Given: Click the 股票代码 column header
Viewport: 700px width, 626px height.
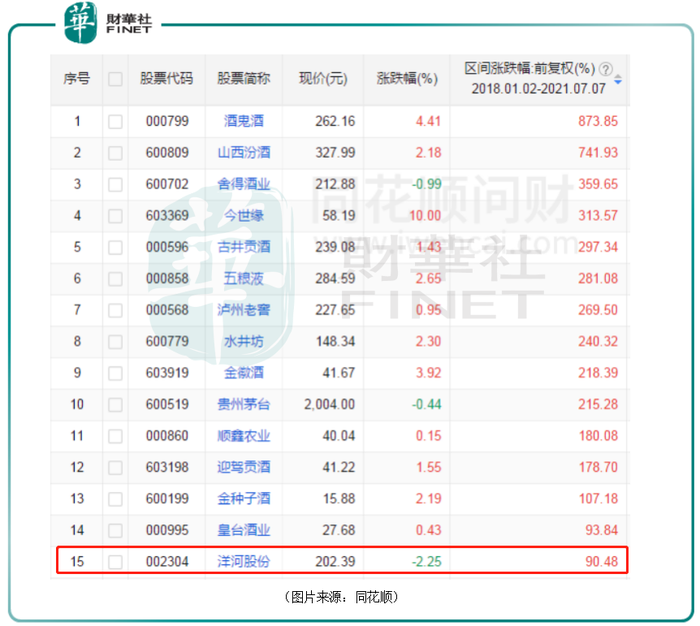Looking at the screenshot, I should point(167,79).
